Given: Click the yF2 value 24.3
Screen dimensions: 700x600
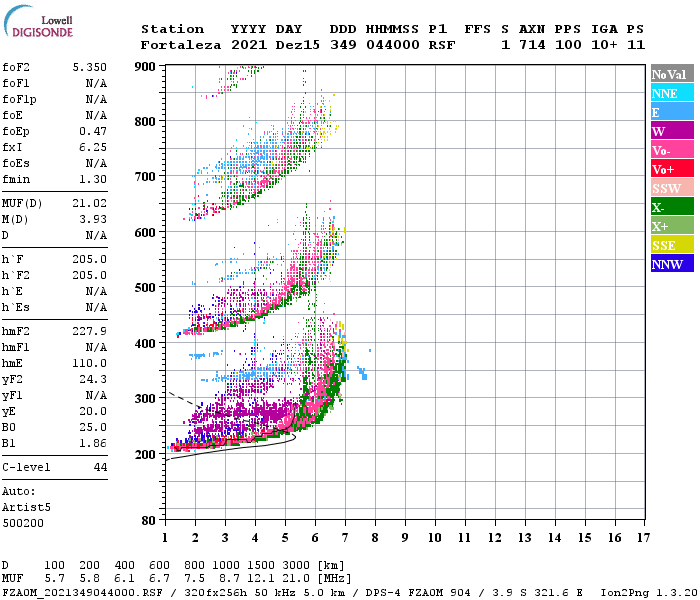Looking at the screenshot, I should point(93,379).
